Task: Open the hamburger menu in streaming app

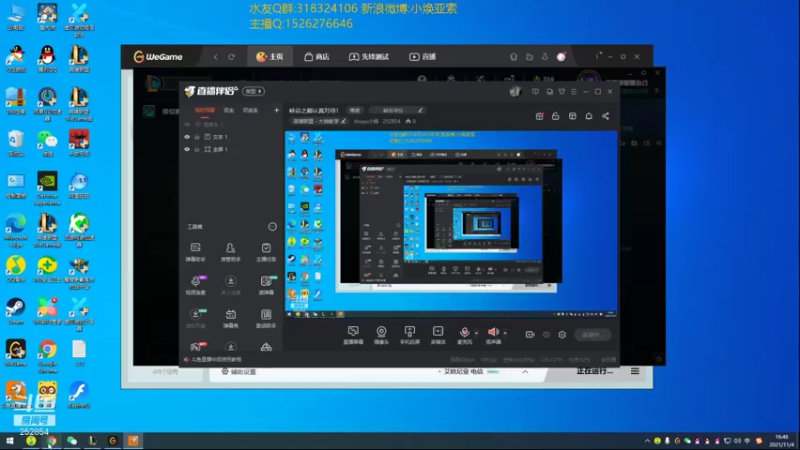Action: [574, 92]
